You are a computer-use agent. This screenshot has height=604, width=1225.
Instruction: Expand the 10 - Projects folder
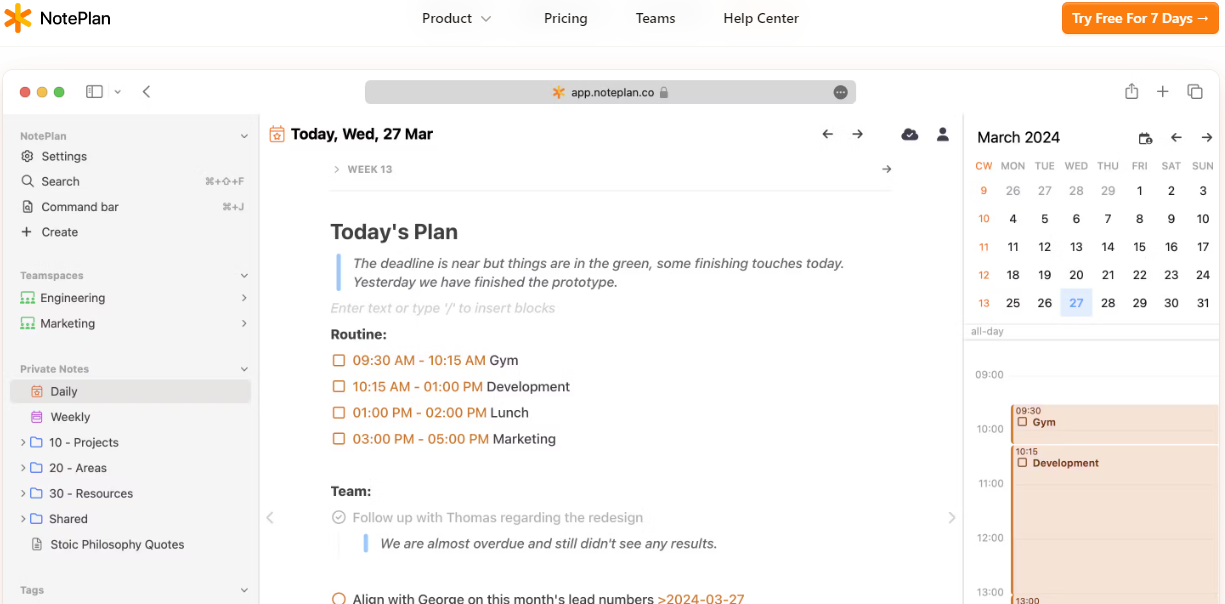click(x=22, y=442)
